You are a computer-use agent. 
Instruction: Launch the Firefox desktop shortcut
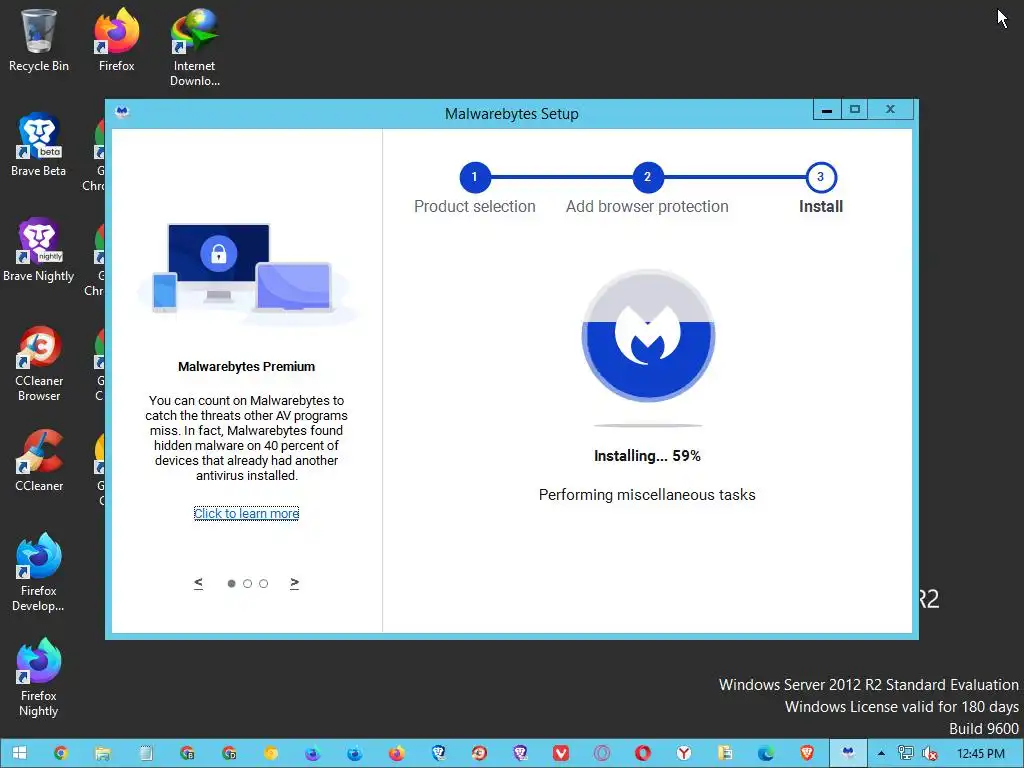pos(116,39)
